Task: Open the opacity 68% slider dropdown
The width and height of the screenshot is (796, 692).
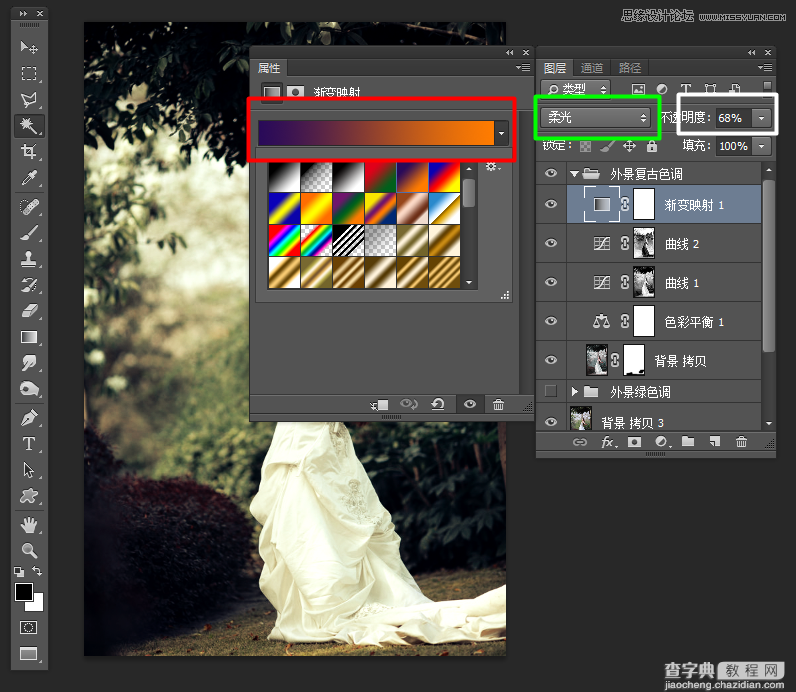Action: 761,118
